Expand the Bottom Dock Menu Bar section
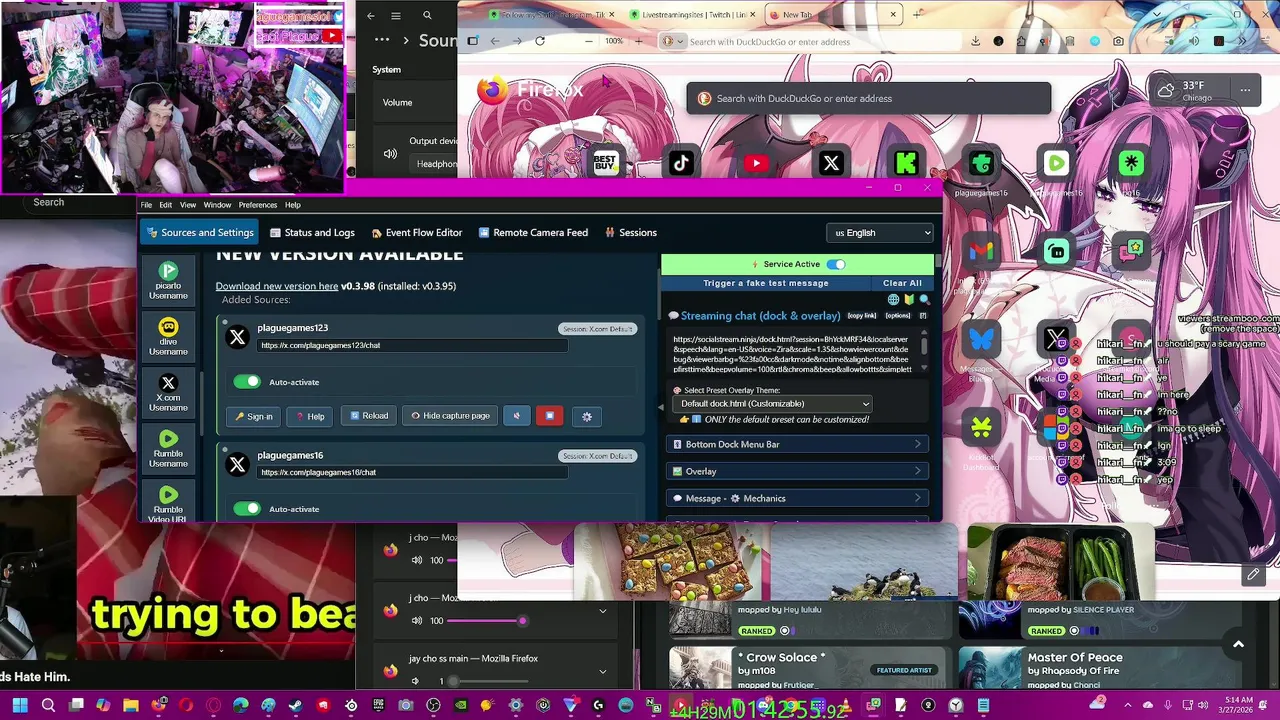1280x720 pixels. click(x=798, y=444)
